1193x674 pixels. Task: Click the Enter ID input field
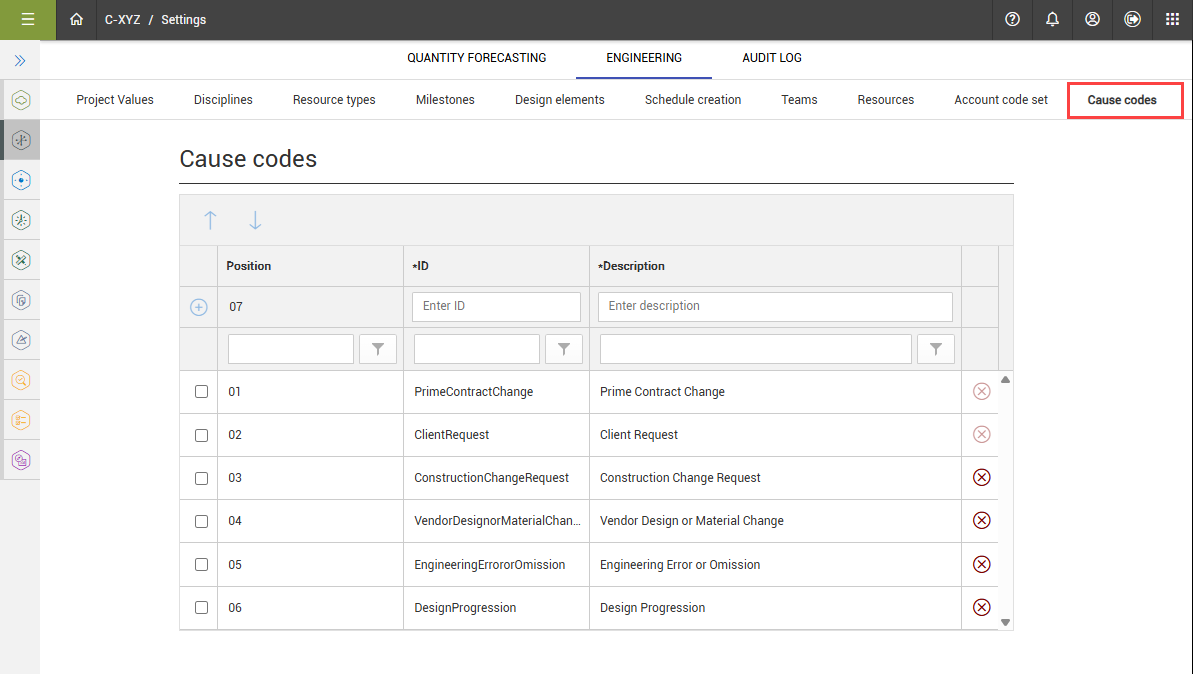click(496, 306)
